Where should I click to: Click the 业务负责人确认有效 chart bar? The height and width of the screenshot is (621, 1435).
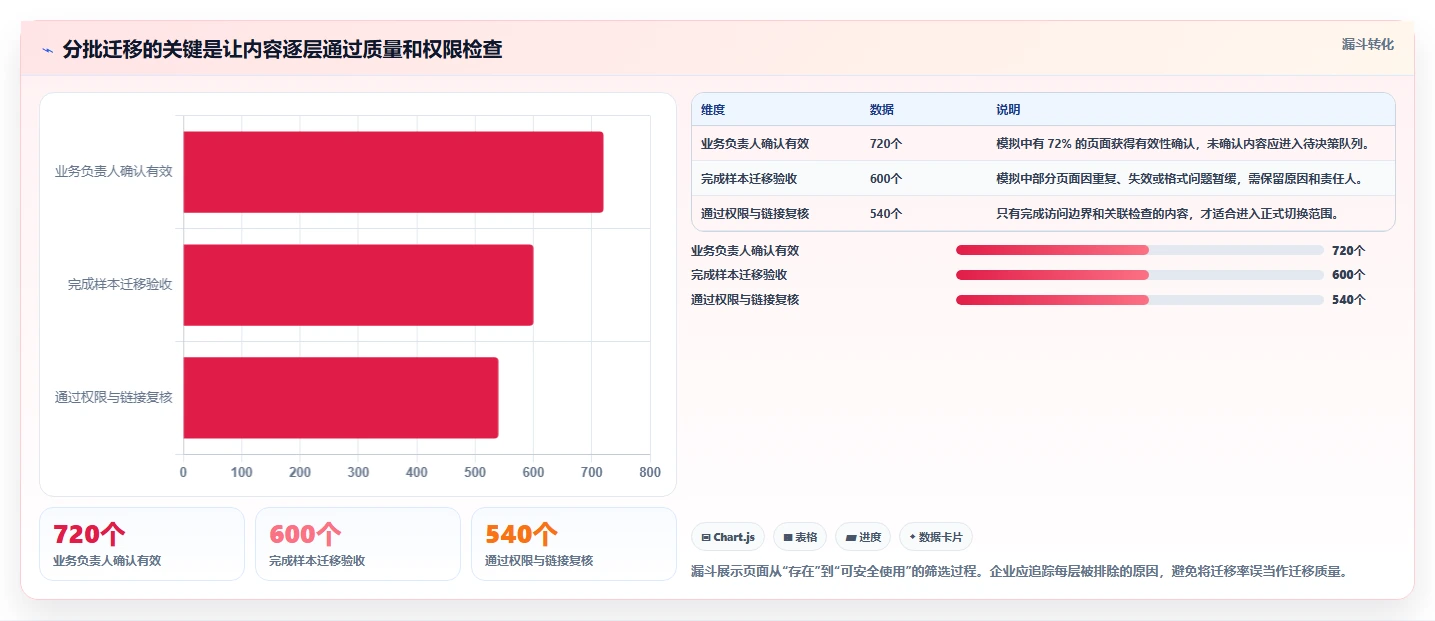click(x=393, y=172)
